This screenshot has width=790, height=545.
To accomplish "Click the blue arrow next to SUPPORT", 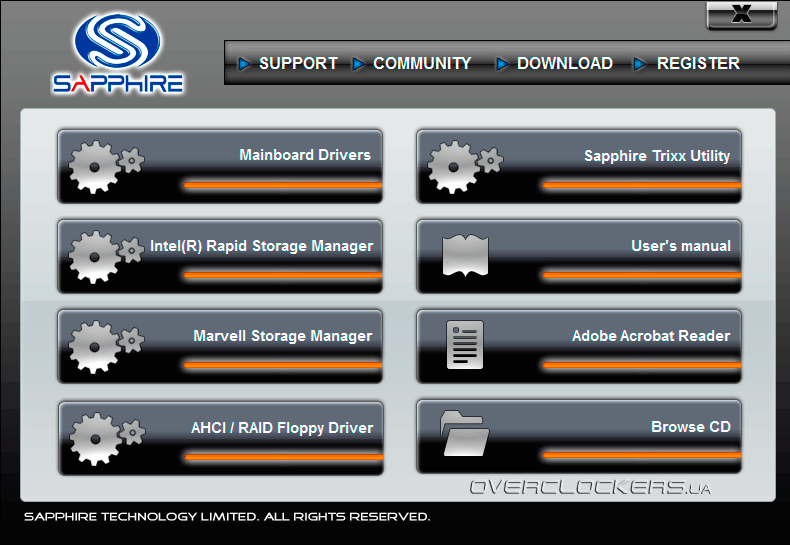I will tap(245, 64).
